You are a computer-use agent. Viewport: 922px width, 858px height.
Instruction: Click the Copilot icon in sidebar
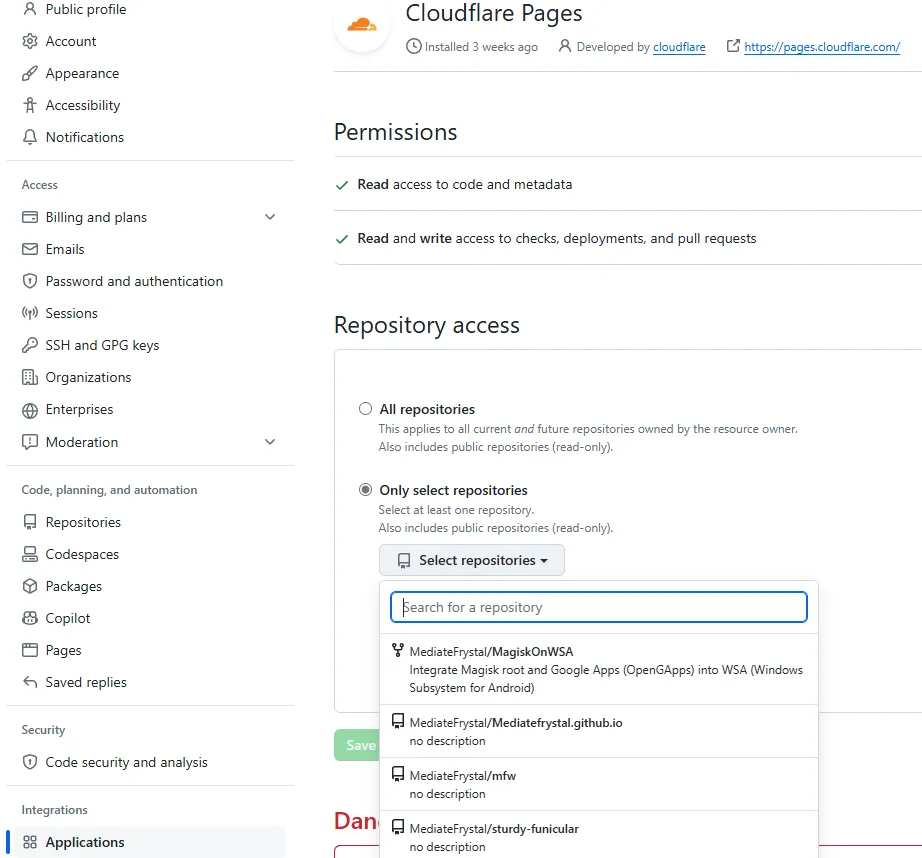[x=29, y=618]
